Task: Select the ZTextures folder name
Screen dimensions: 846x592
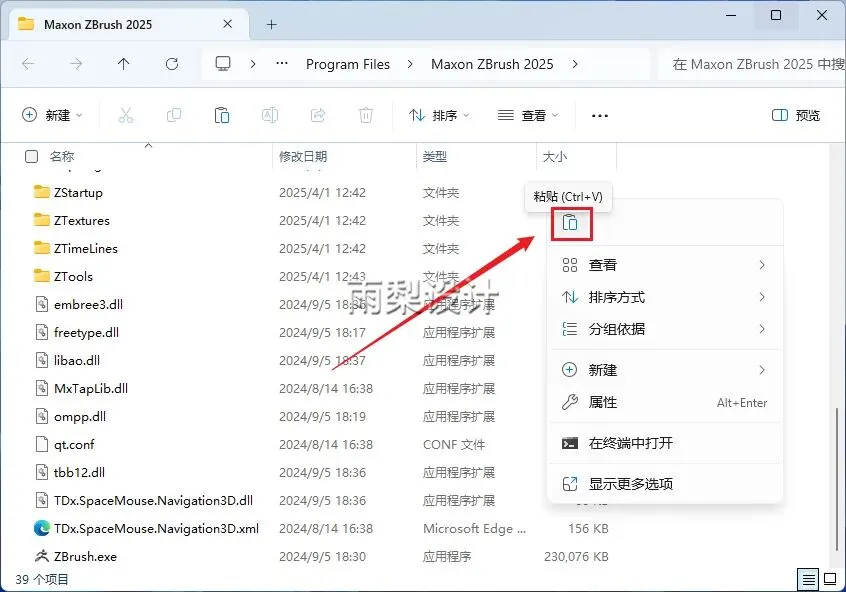Action: (81, 220)
